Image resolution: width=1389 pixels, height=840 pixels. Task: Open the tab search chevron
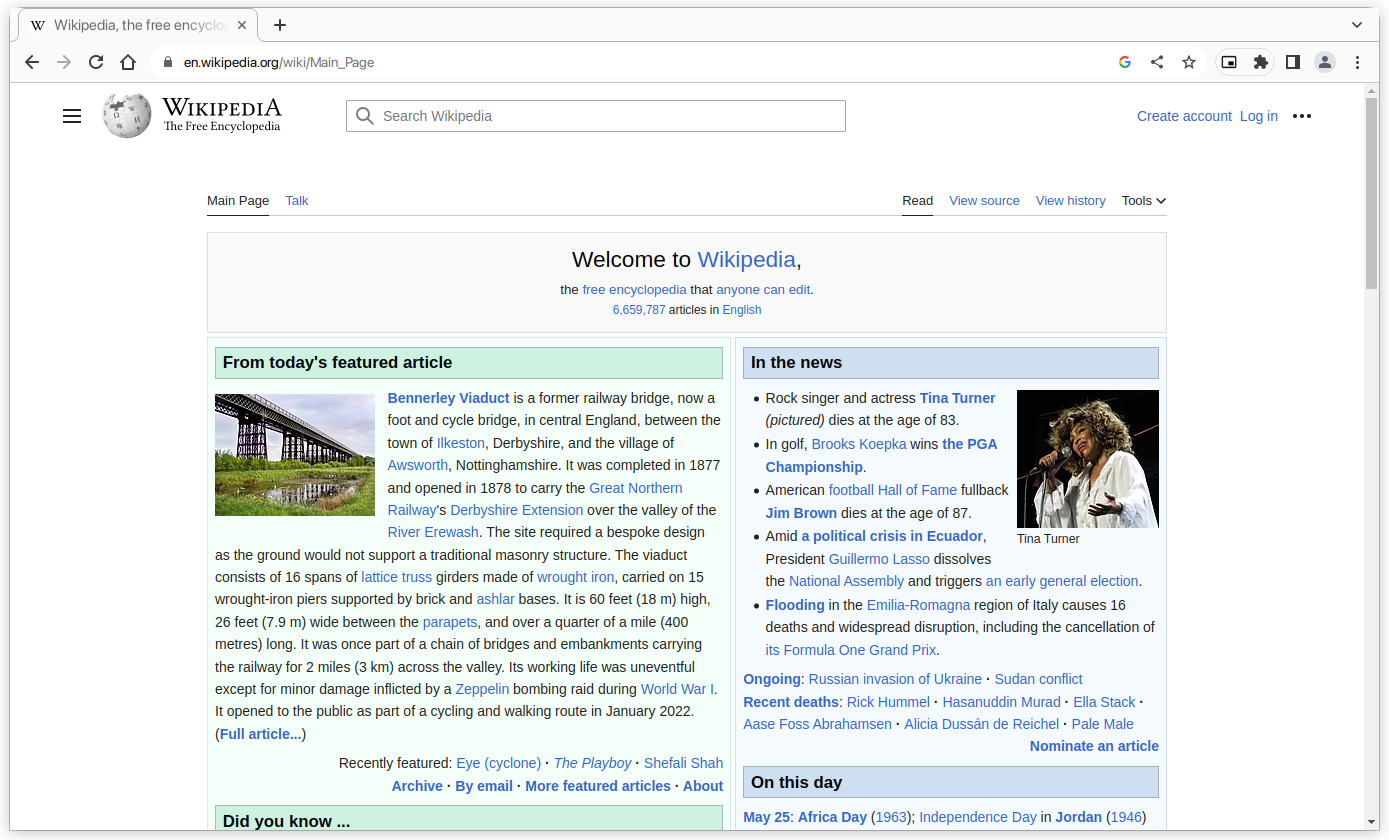click(1357, 25)
